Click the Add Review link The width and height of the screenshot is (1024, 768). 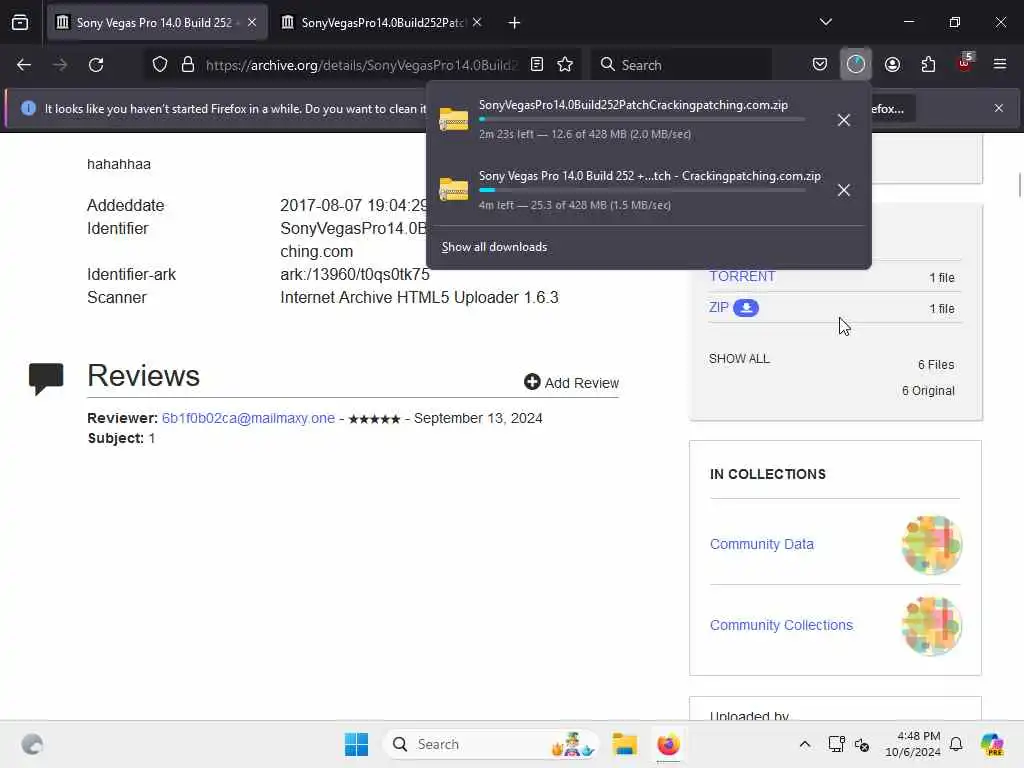pos(571,383)
